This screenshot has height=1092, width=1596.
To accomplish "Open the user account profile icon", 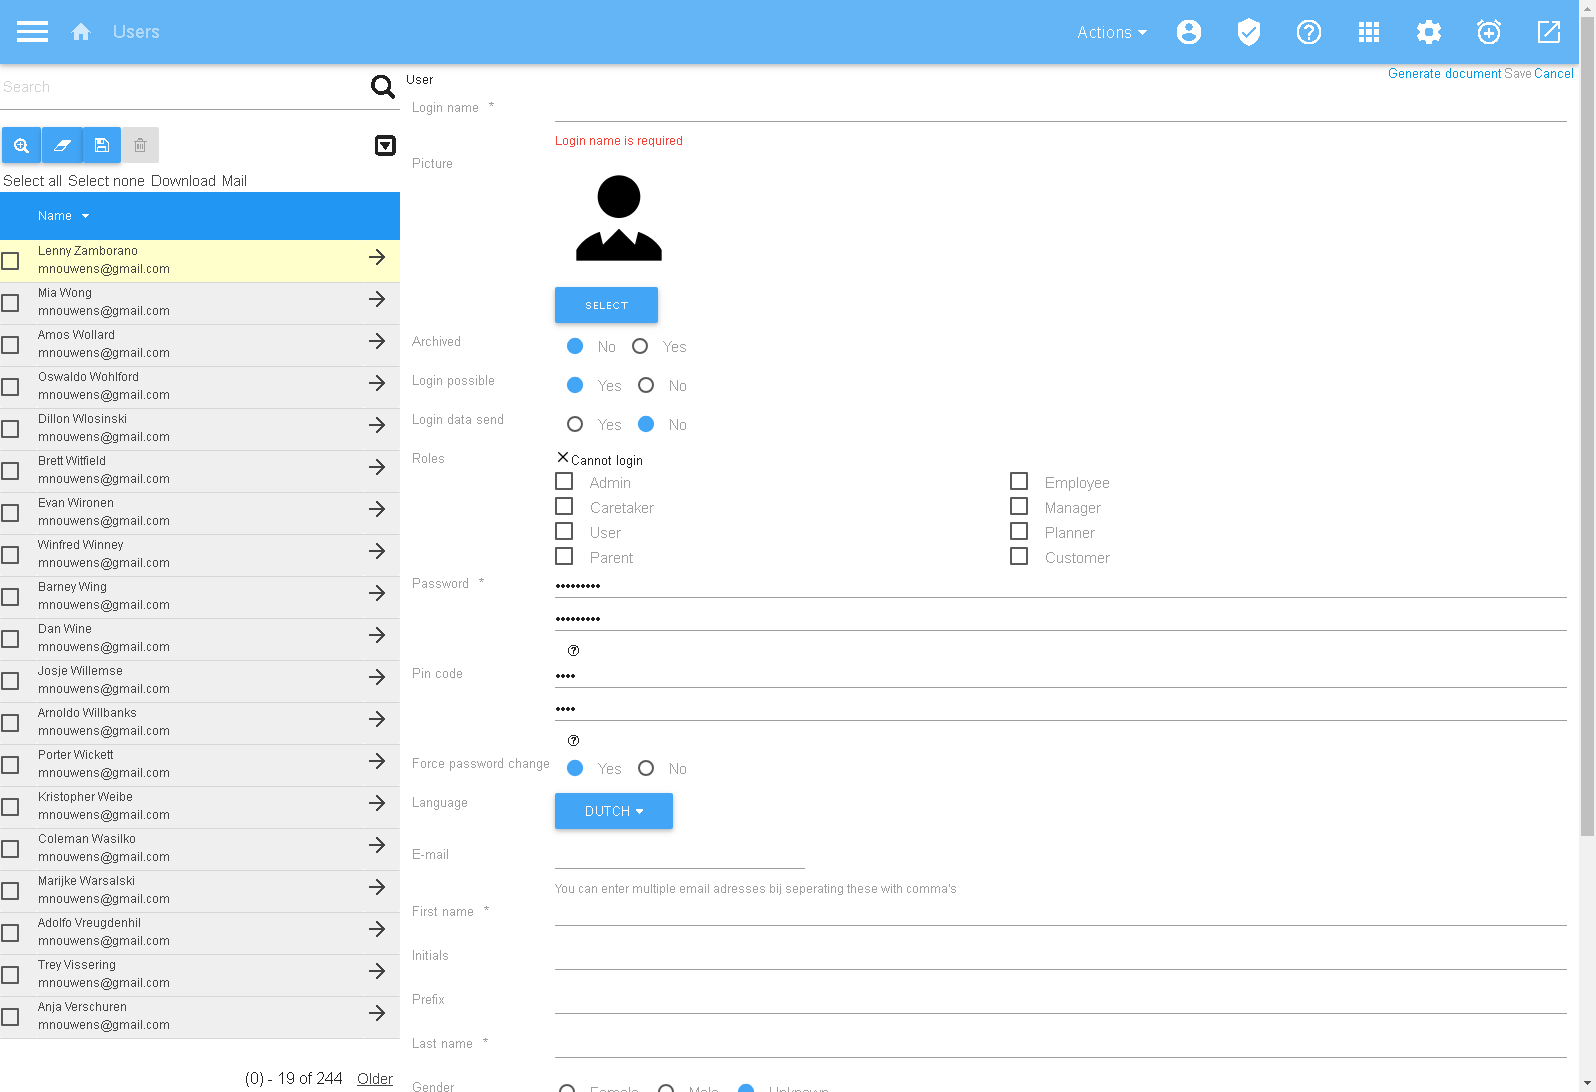I will [1189, 32].
